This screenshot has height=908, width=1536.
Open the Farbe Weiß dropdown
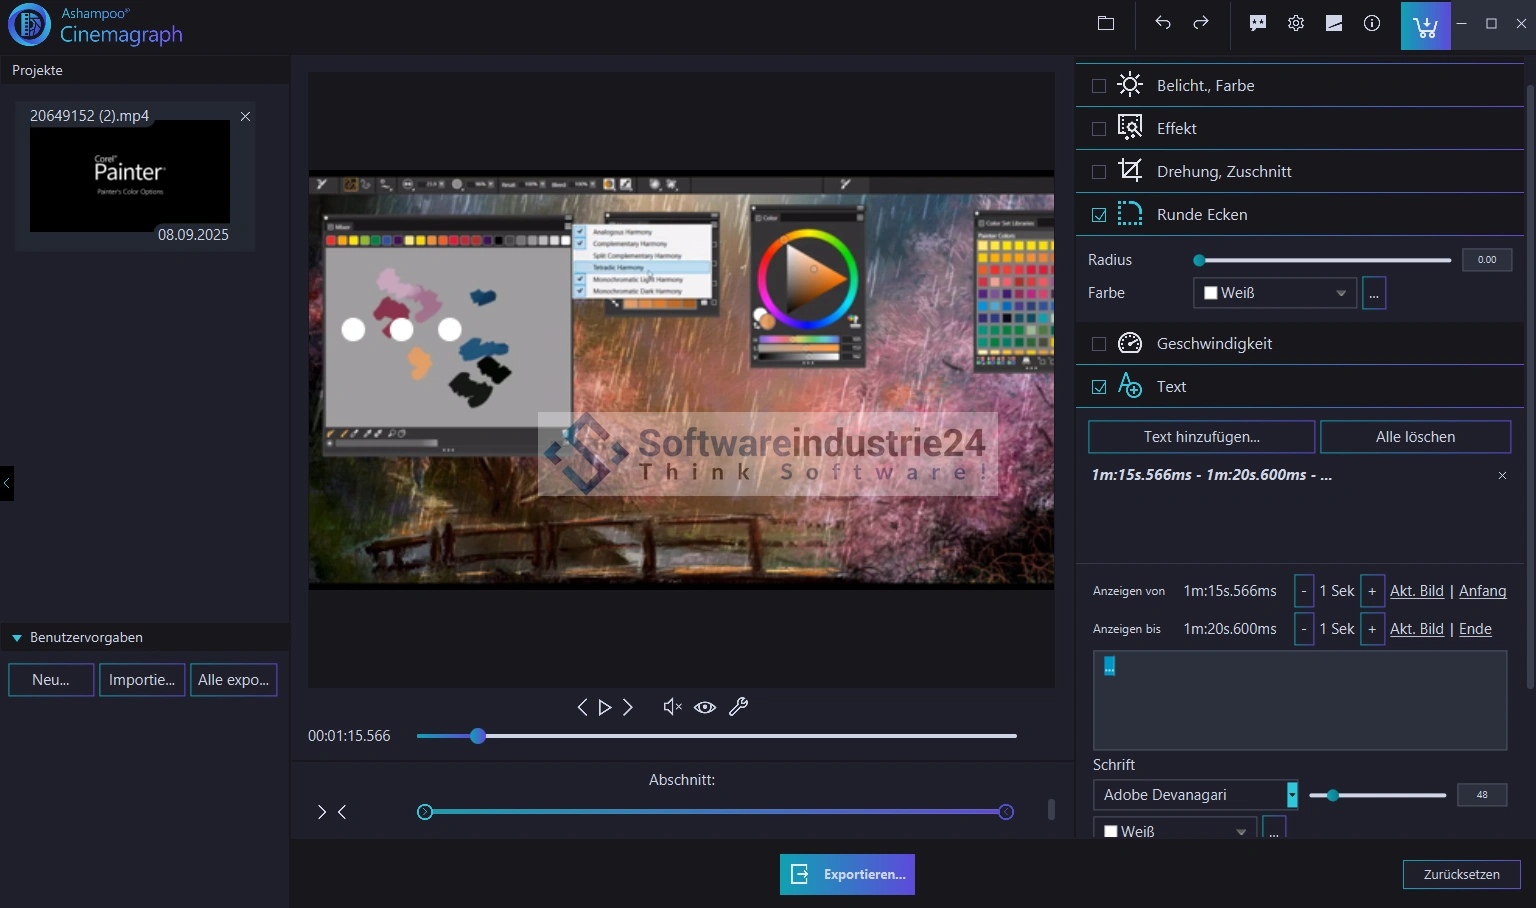pyautogui.click(x=1275, y=293)
